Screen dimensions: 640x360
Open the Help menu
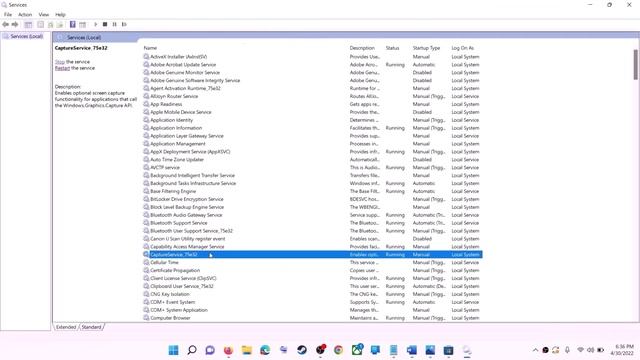pyautogui.click(x=60, y=14)
